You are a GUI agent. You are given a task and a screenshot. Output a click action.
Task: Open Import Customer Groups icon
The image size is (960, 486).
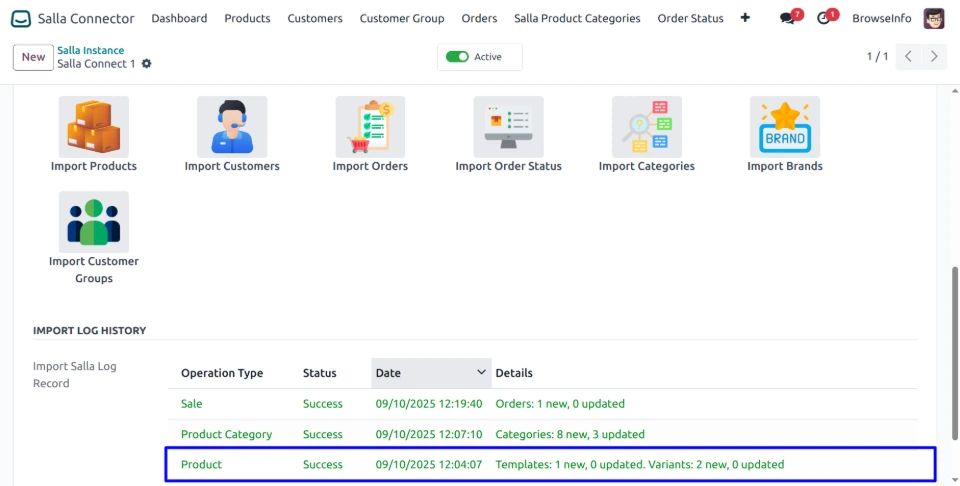(94, 221)
